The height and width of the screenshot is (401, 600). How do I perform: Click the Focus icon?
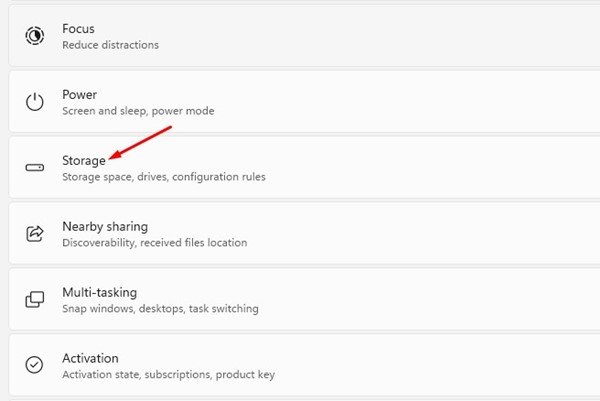[x=35, y=36]
